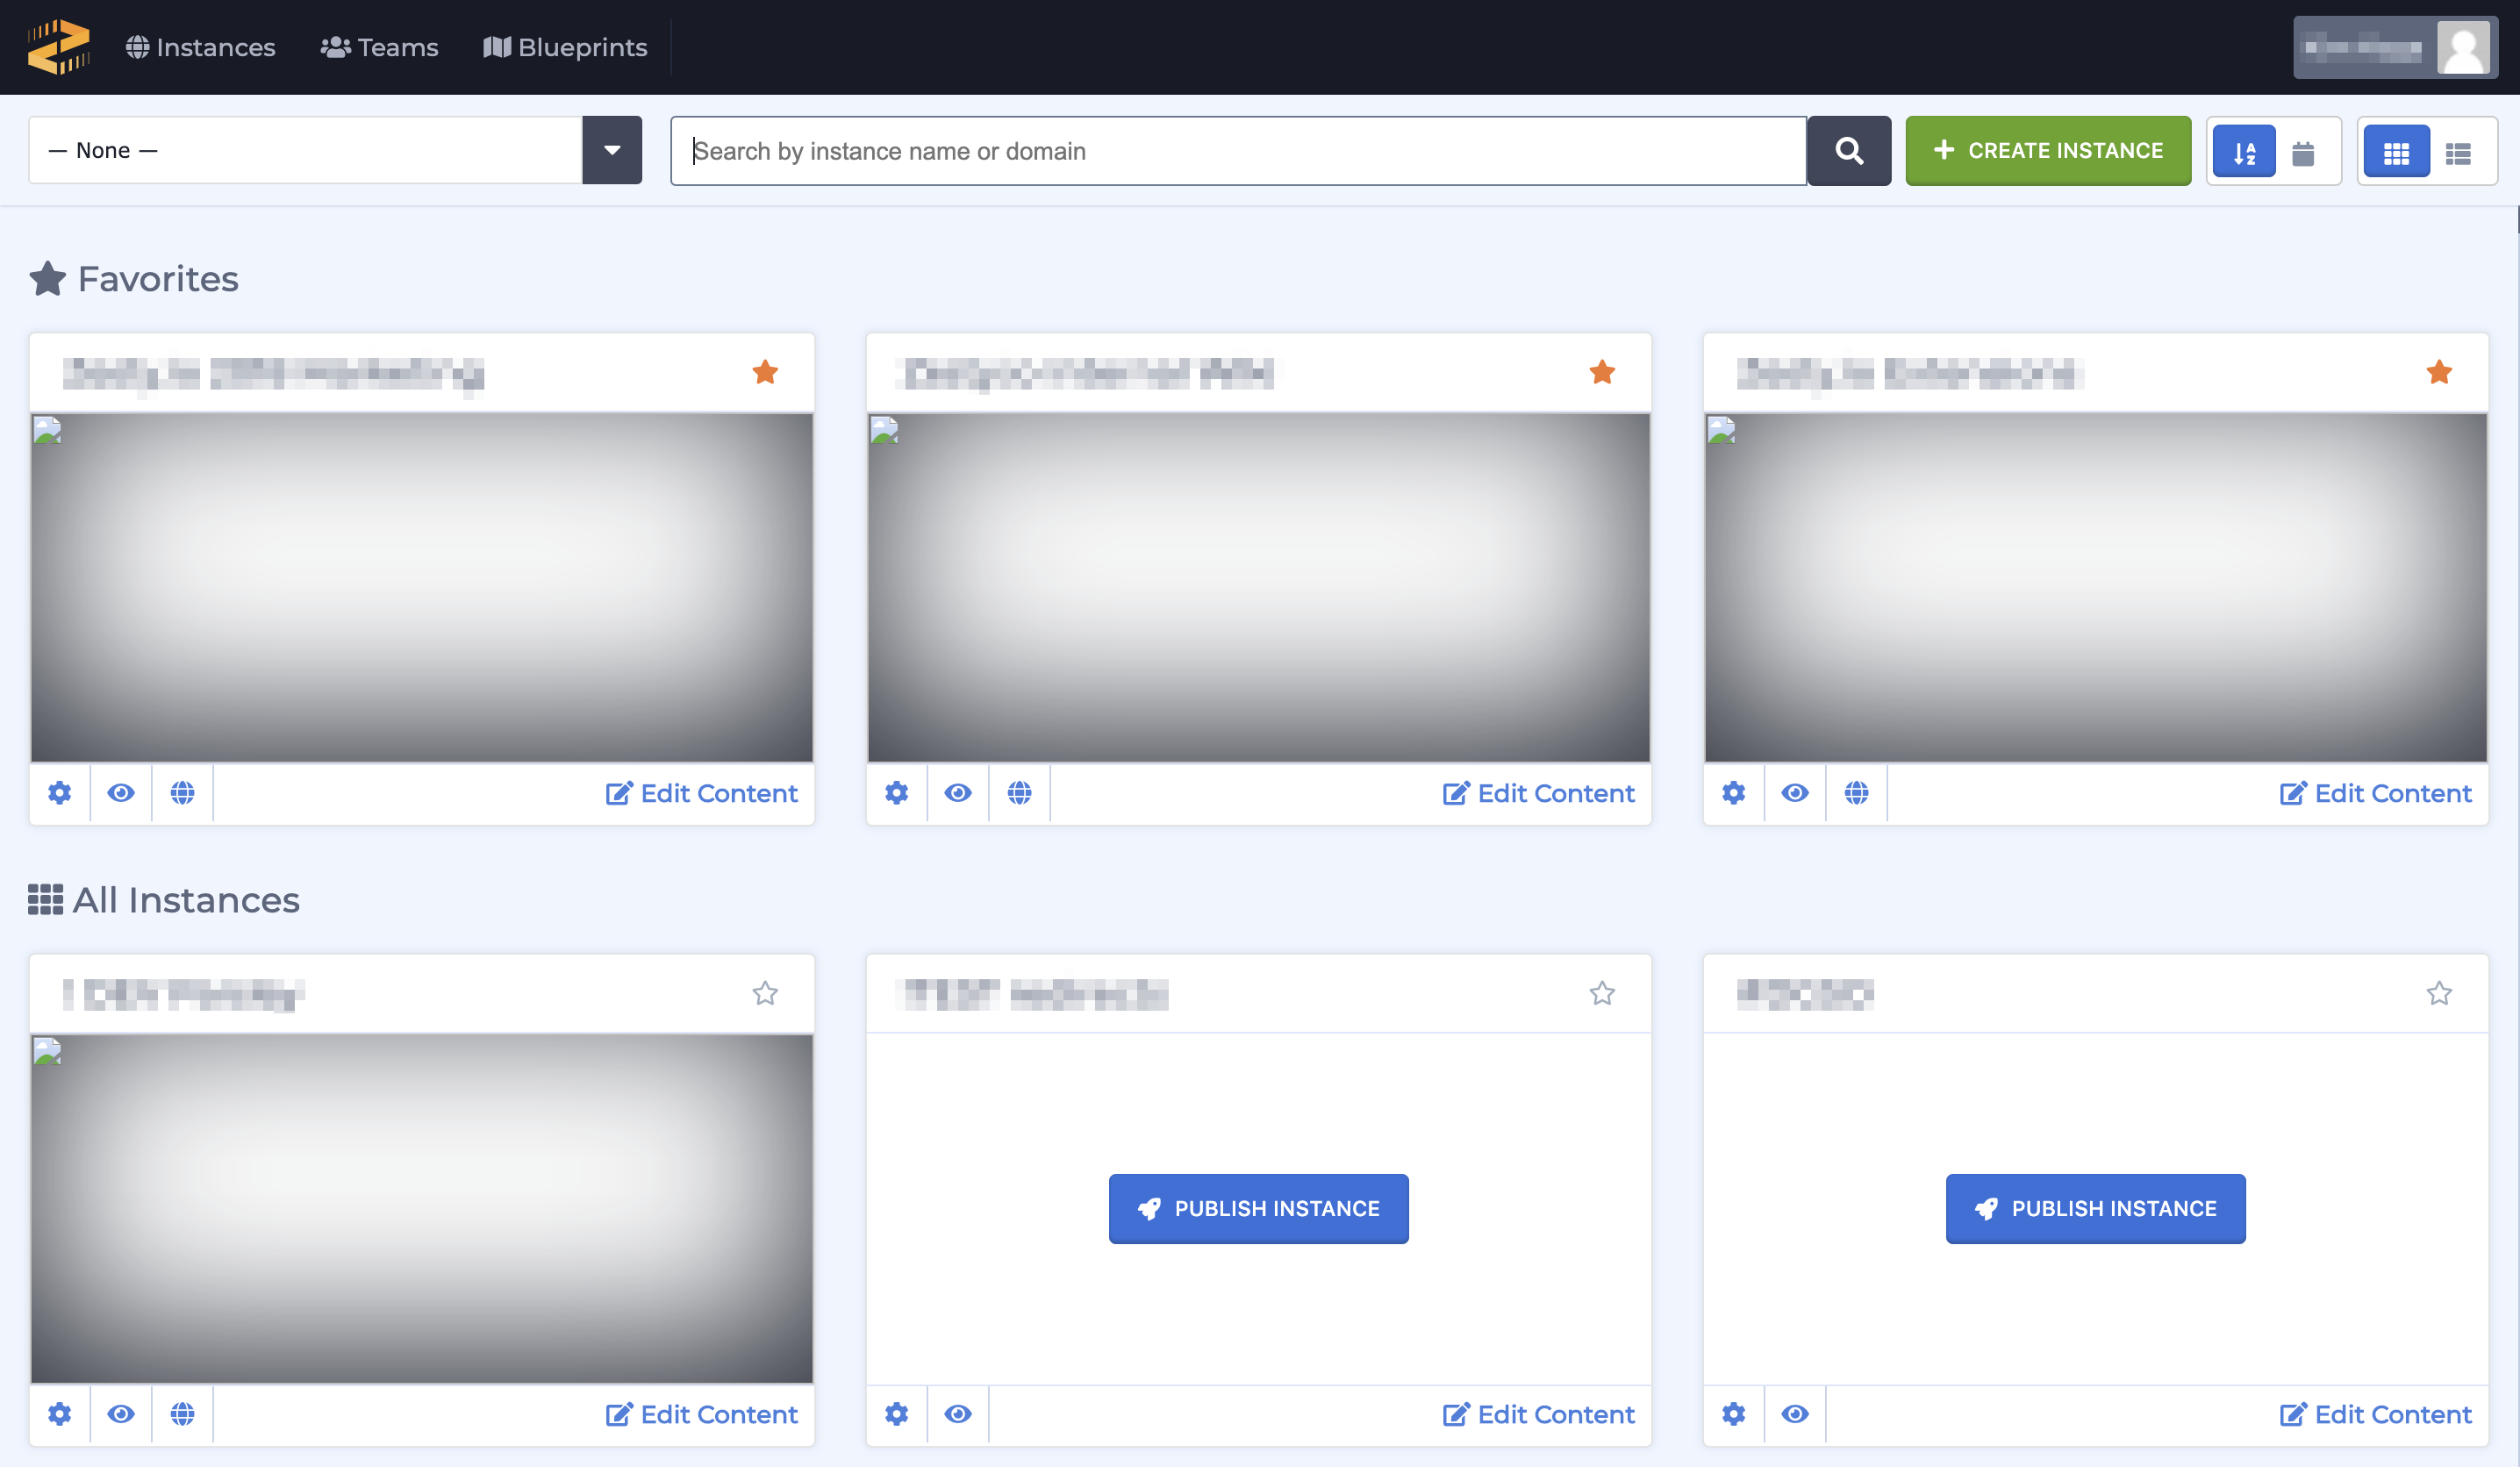
Task: Favorite the second All Instances card via star
Action: click(x=1602, y=993)
